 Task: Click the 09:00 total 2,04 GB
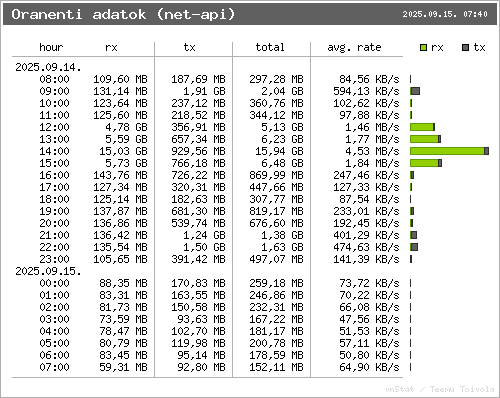[282, 91]
